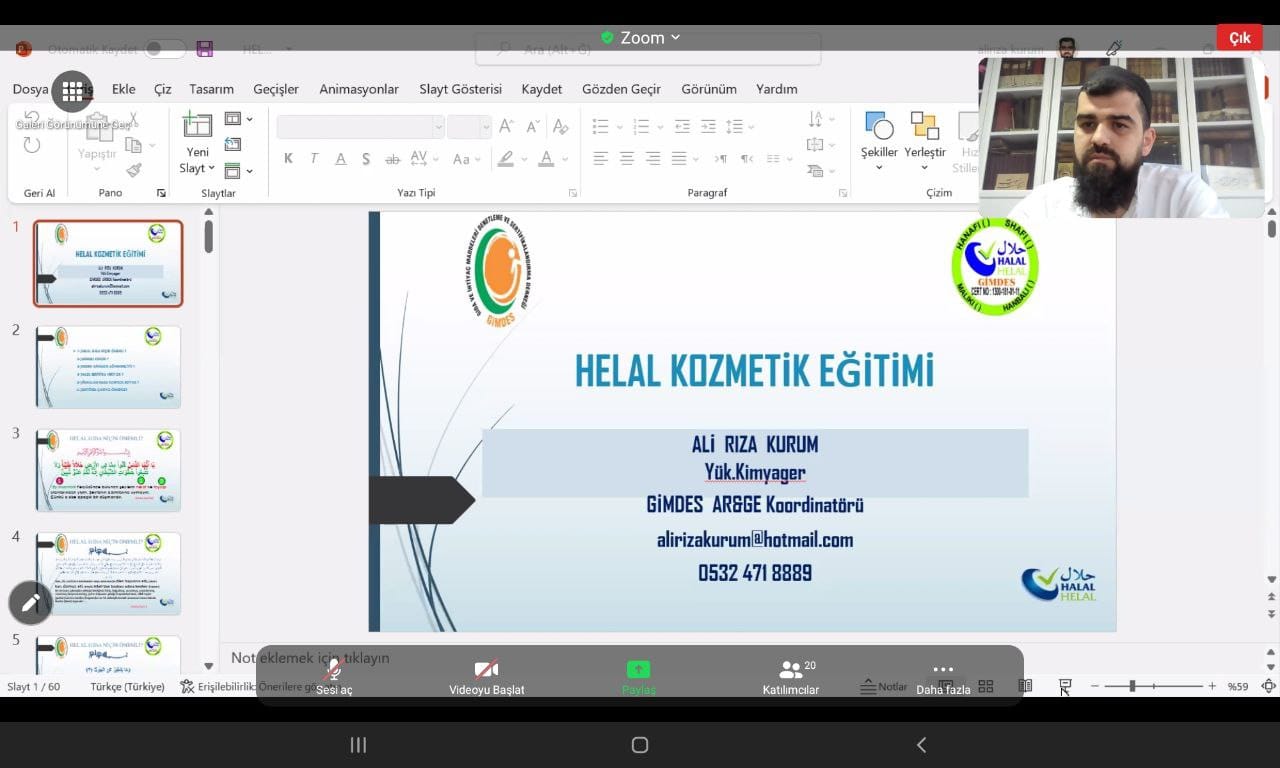1280x768 pixels.
Task: Click the font color A swatch
Action: coord(546,158)
